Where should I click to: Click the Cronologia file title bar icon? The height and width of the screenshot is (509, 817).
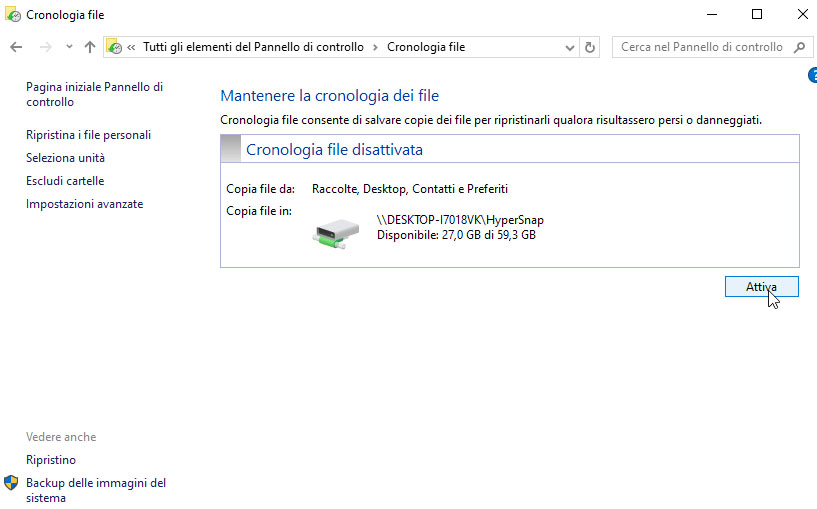pyautogui.click(x=12, y=15)
